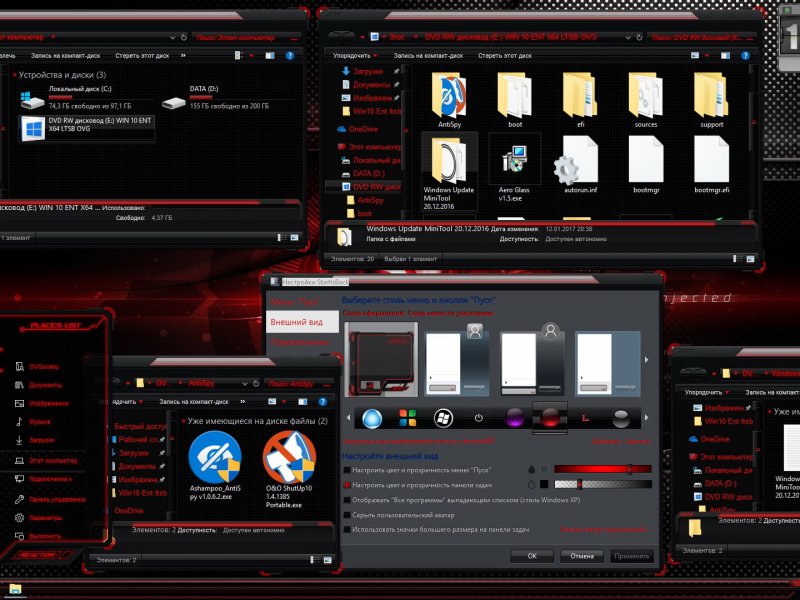
Task: Launch O&O ShutUp10 1.4.1385 Portable.exe
Action: tap(289, 469)
